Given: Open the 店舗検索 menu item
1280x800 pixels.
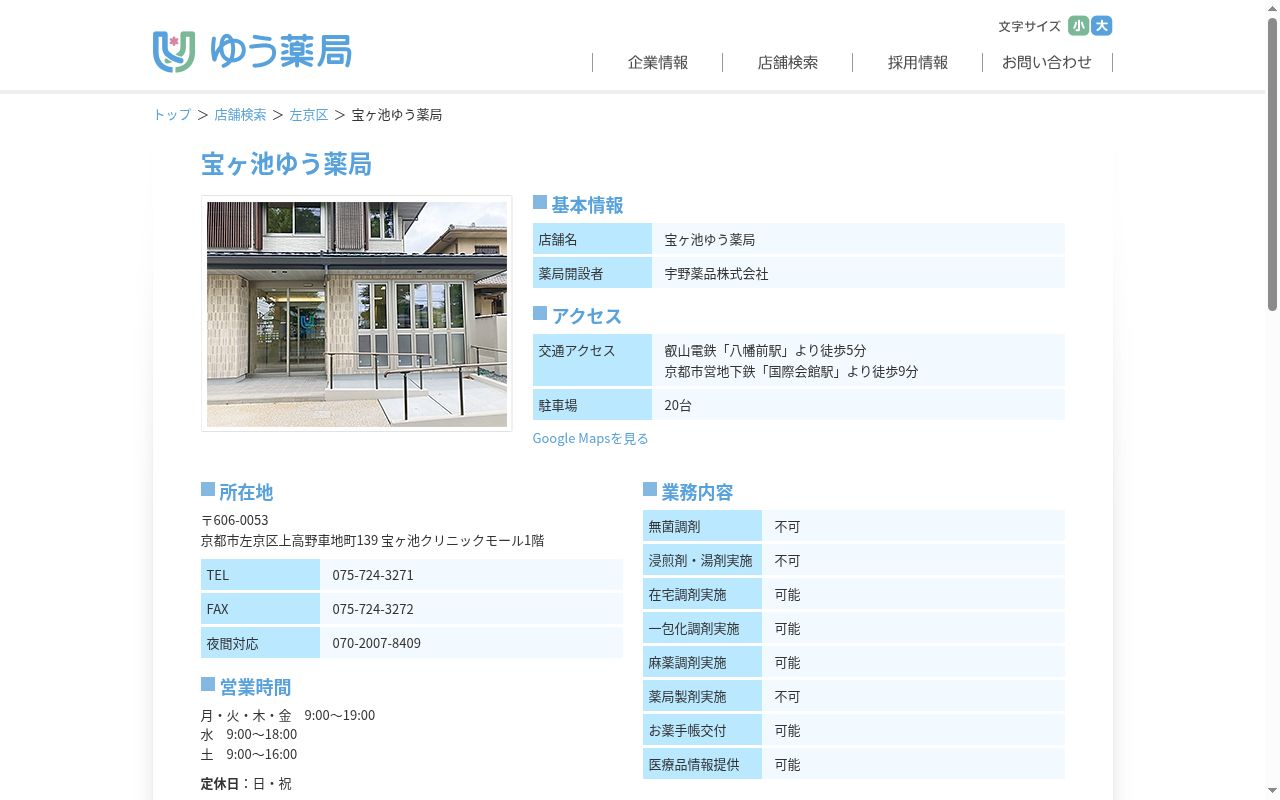Looking at the screenshot, I should pos(788,62).
